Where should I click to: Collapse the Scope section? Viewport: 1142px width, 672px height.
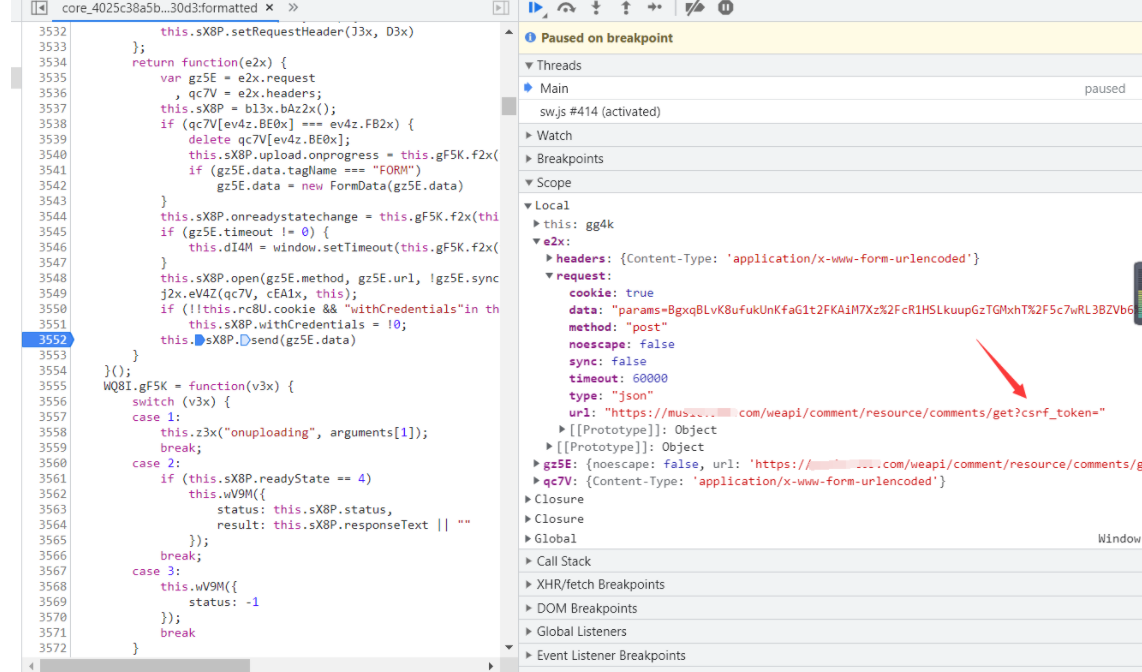(529, 183)
